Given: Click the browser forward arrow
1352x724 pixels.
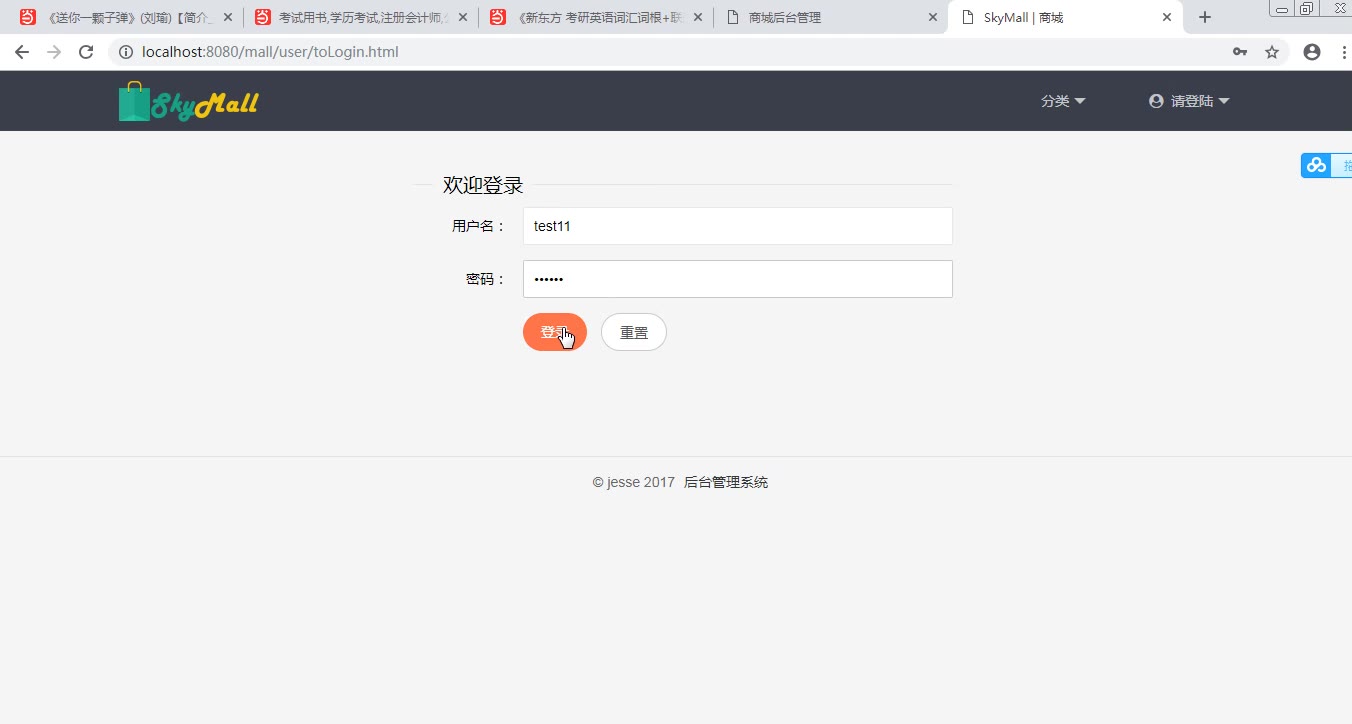Looking at the screenshot, I should [54, 52].
